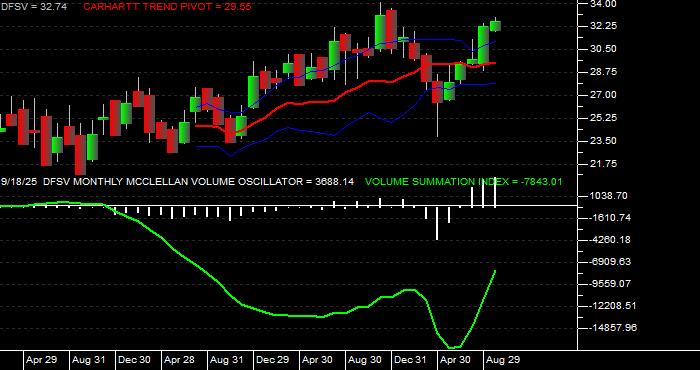Select the Apr 28 date marker
This screenshot has width=700, height=370.
click(179, 360)
